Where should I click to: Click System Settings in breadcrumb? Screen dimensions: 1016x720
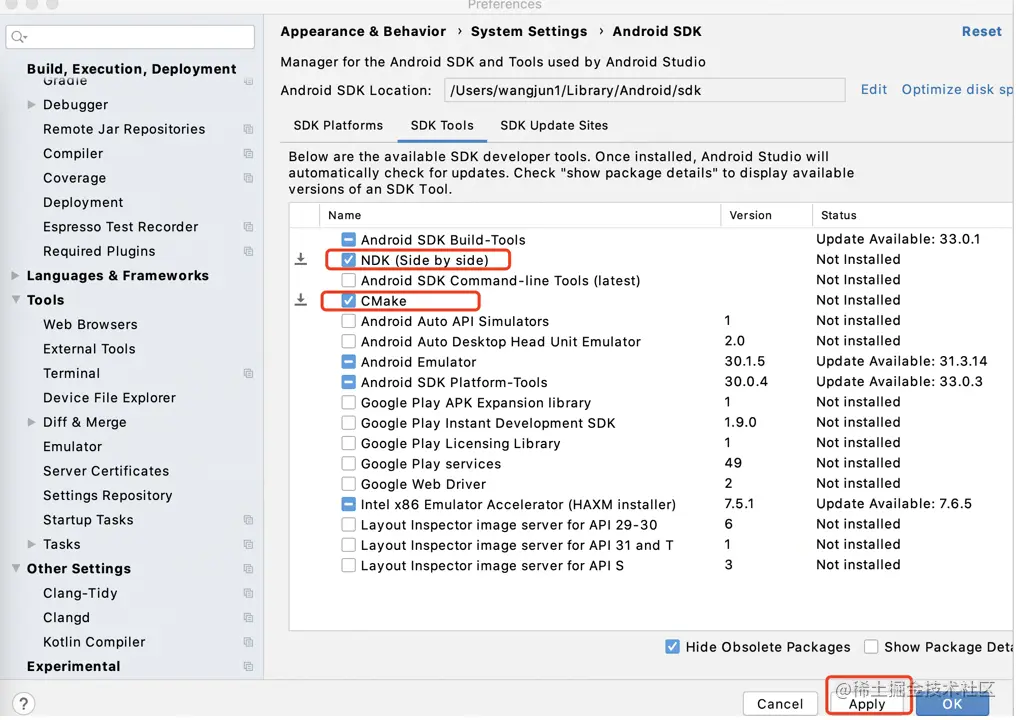pos(529,31)
